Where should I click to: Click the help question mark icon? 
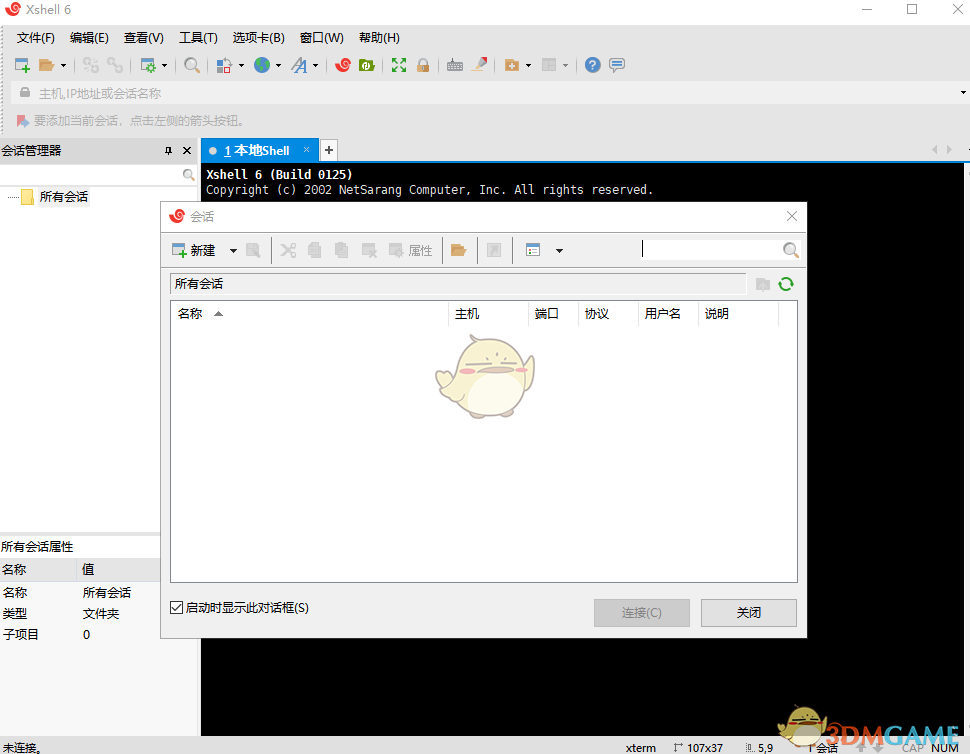pos(591,64)
